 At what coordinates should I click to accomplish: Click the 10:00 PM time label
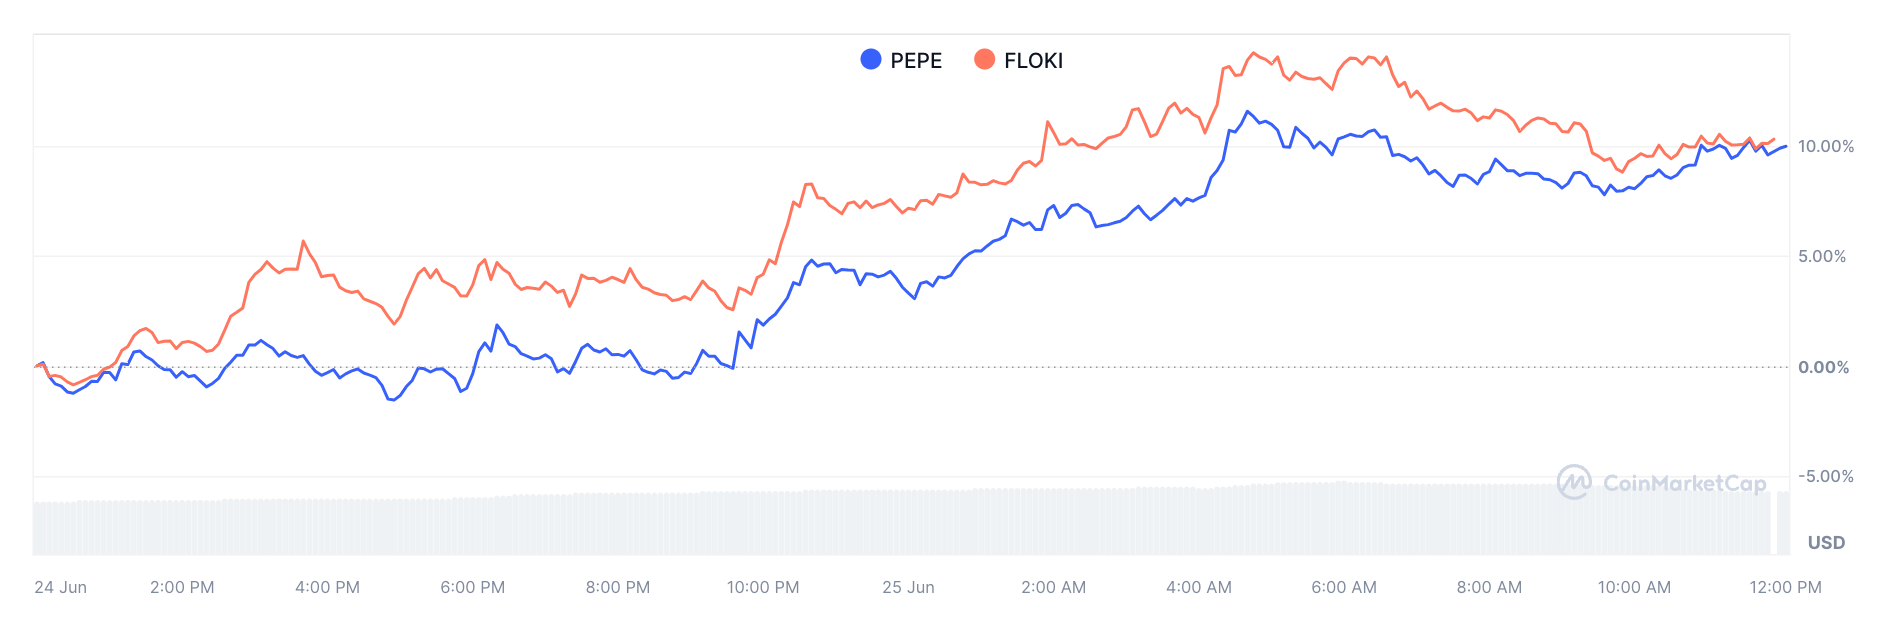pos(762,587)
